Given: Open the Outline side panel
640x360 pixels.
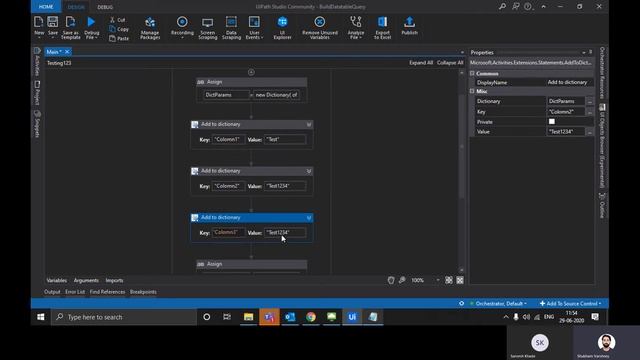Looking at the screenshot, I should [602, 205].
